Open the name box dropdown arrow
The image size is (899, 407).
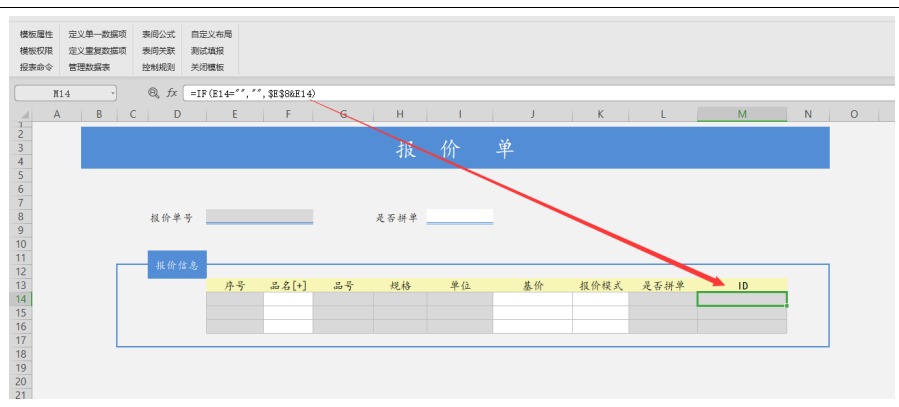click(x=112, y=93)
